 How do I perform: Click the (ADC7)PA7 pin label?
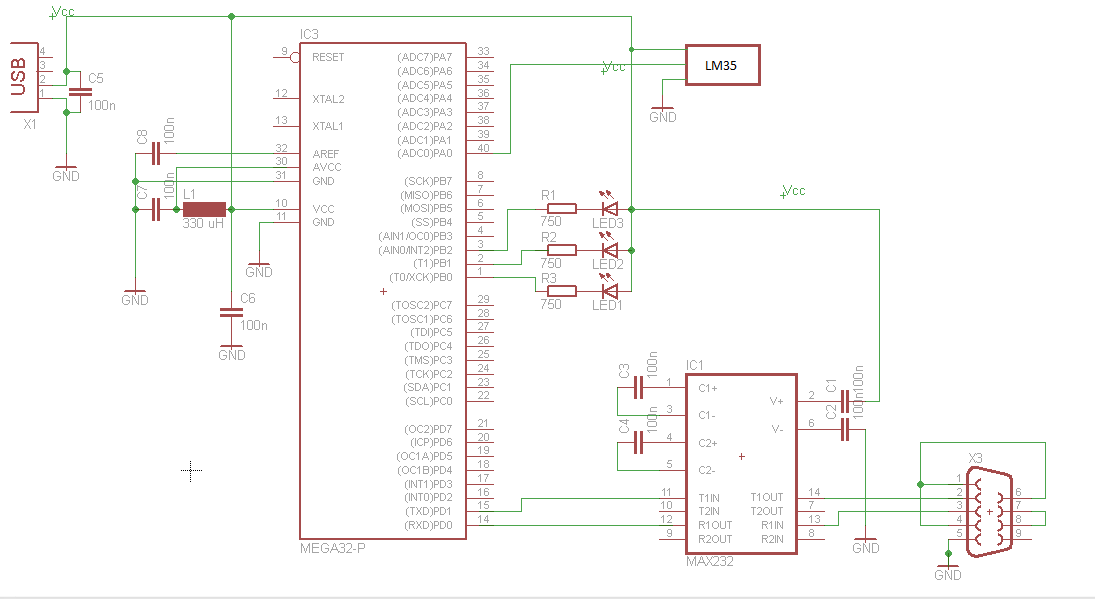point(425,57)
